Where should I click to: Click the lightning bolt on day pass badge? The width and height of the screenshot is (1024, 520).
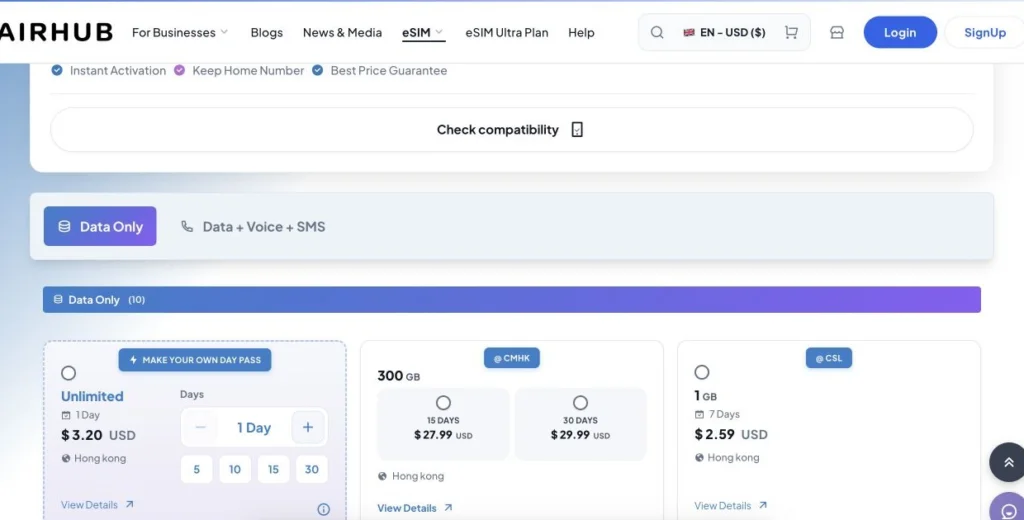coord(133,360)
